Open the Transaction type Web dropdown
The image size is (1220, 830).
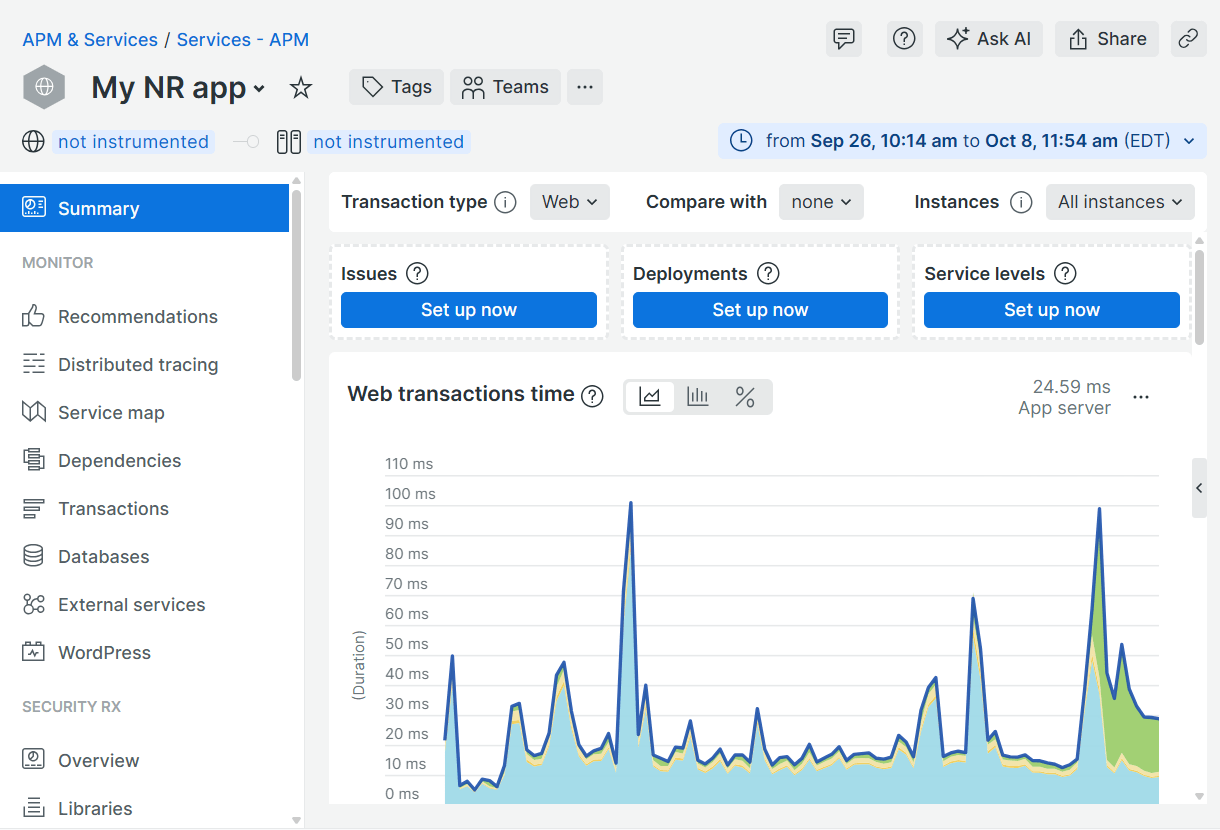[x=570, y=202]
